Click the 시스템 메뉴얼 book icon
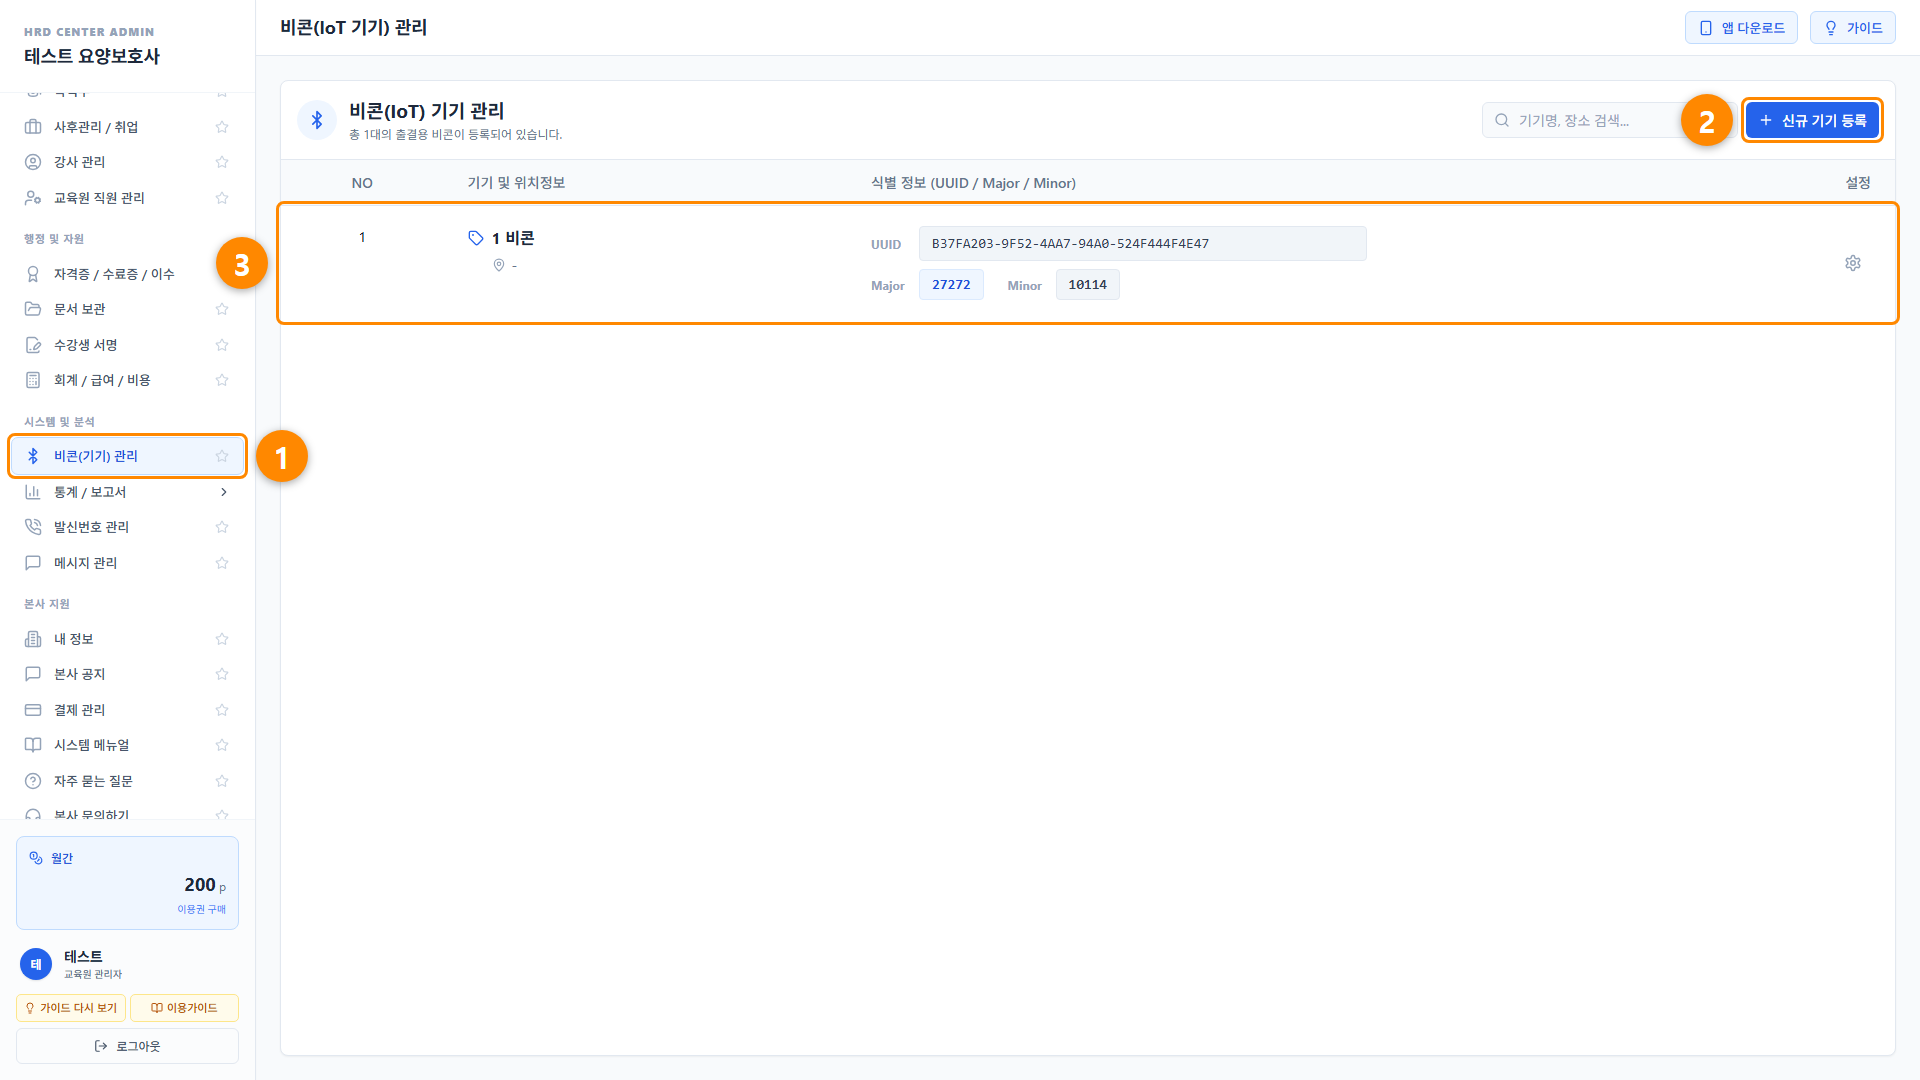 (x=33, y=745)
